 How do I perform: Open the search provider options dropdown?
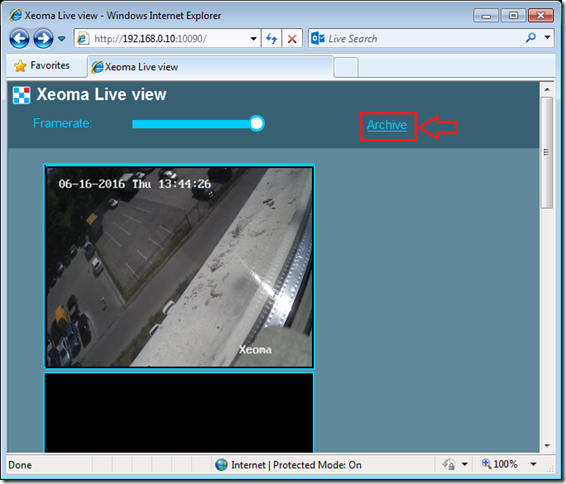click(x=548, y=37)
